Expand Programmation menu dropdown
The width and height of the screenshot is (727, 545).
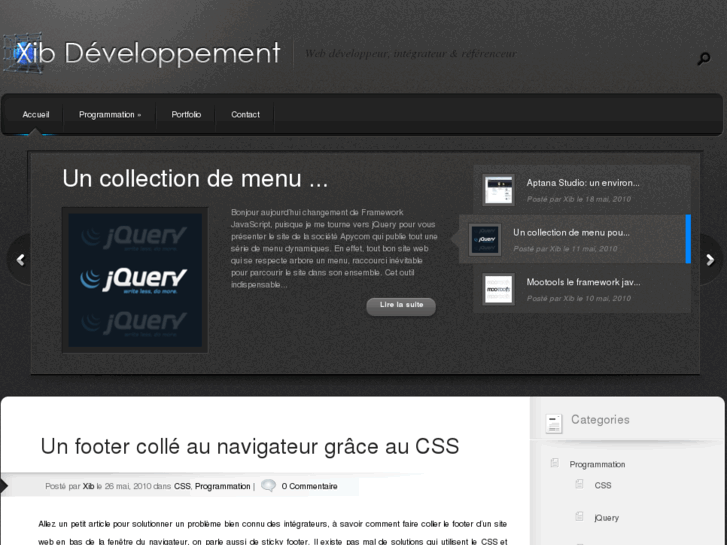pyautogui.click(x=110, y=115)
